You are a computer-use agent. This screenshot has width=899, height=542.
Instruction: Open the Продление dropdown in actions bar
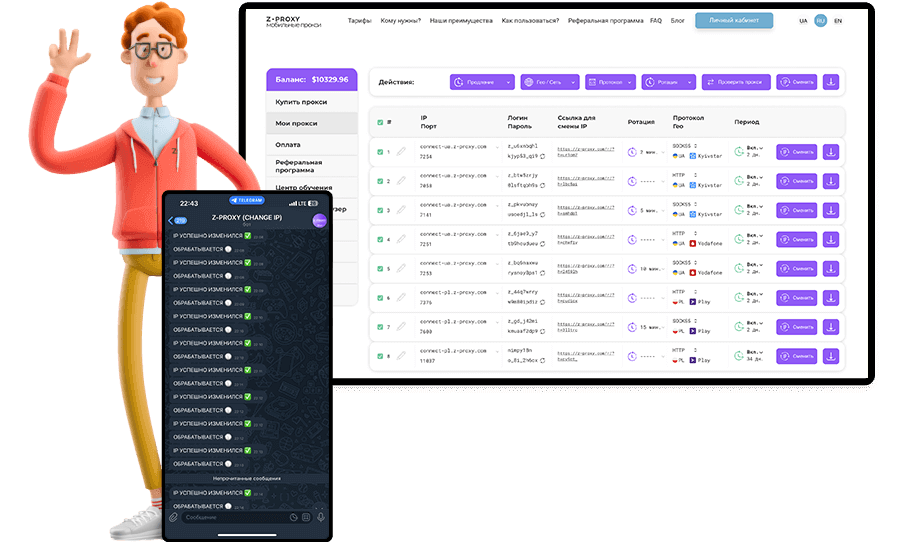point(482,82)
